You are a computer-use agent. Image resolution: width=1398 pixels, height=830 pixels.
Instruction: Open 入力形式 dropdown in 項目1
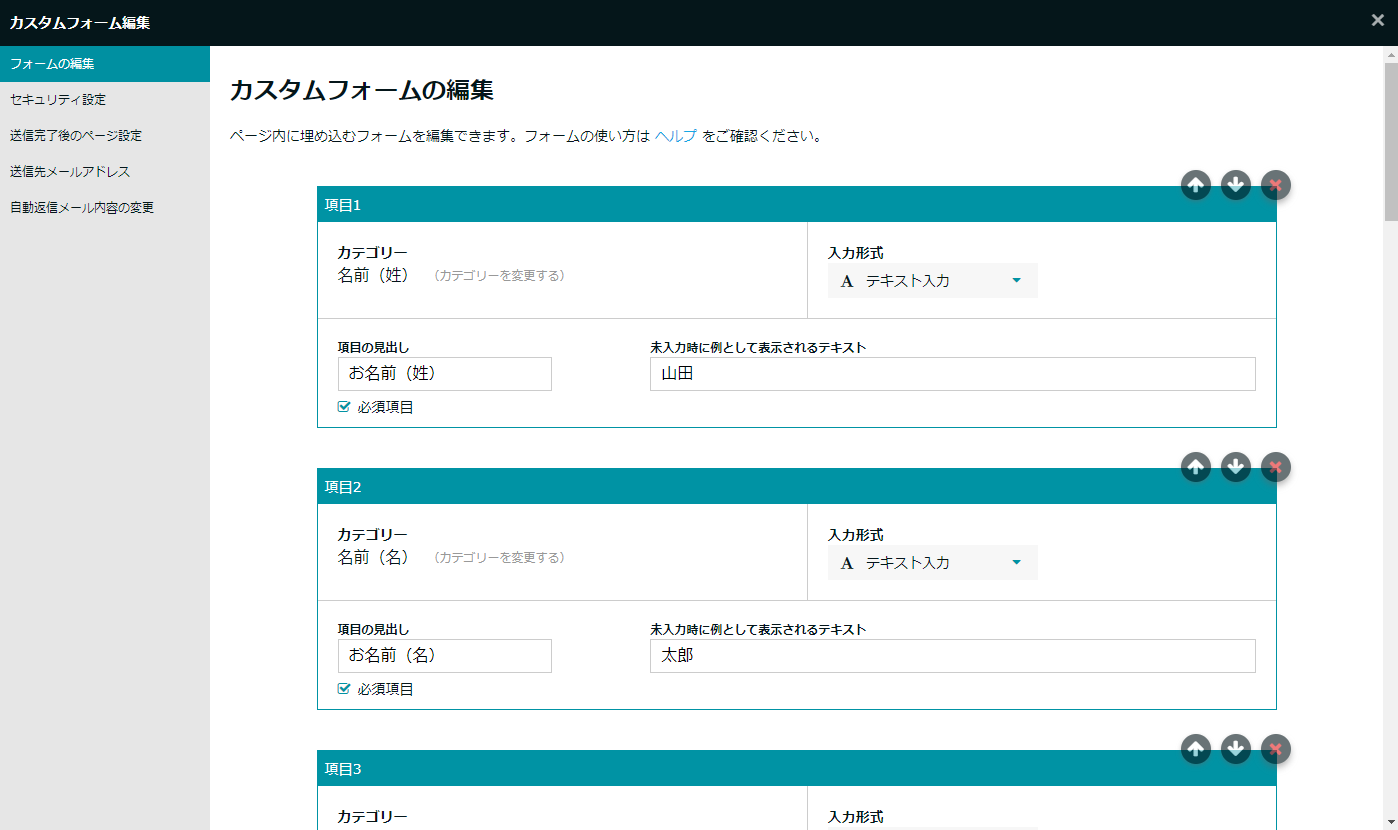click(x=933, y=281)
